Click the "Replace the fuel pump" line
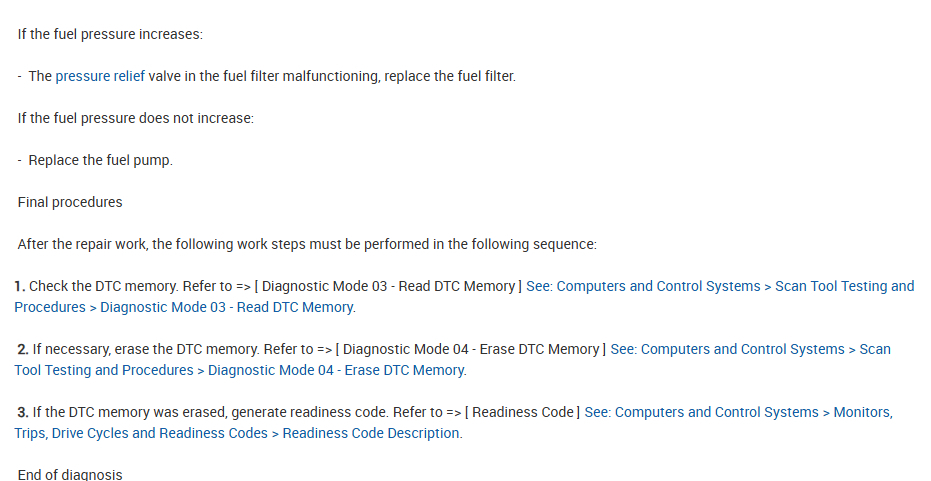 coord(100,160)
